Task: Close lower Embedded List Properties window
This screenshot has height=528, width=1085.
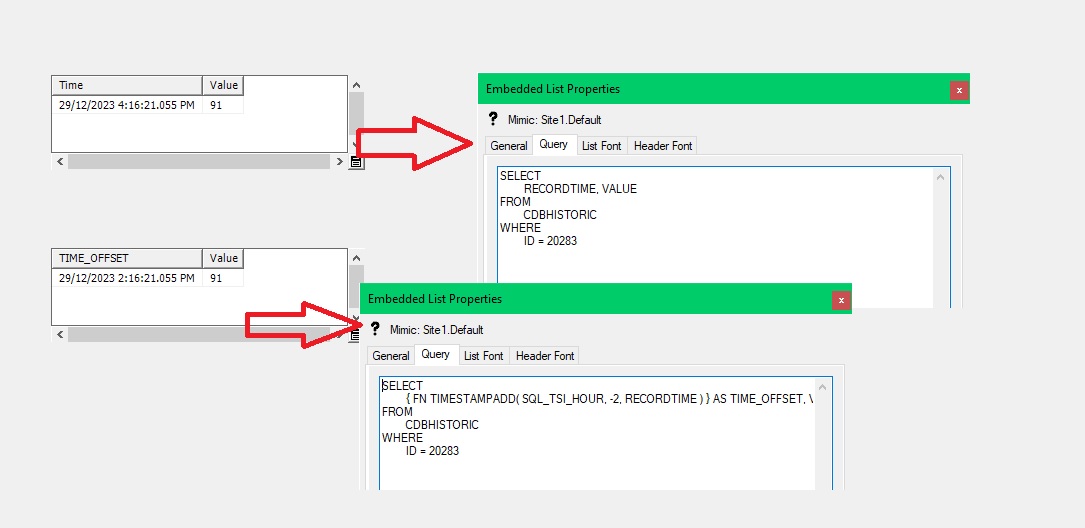Action: pyautogui.click(x=841, y=300)
